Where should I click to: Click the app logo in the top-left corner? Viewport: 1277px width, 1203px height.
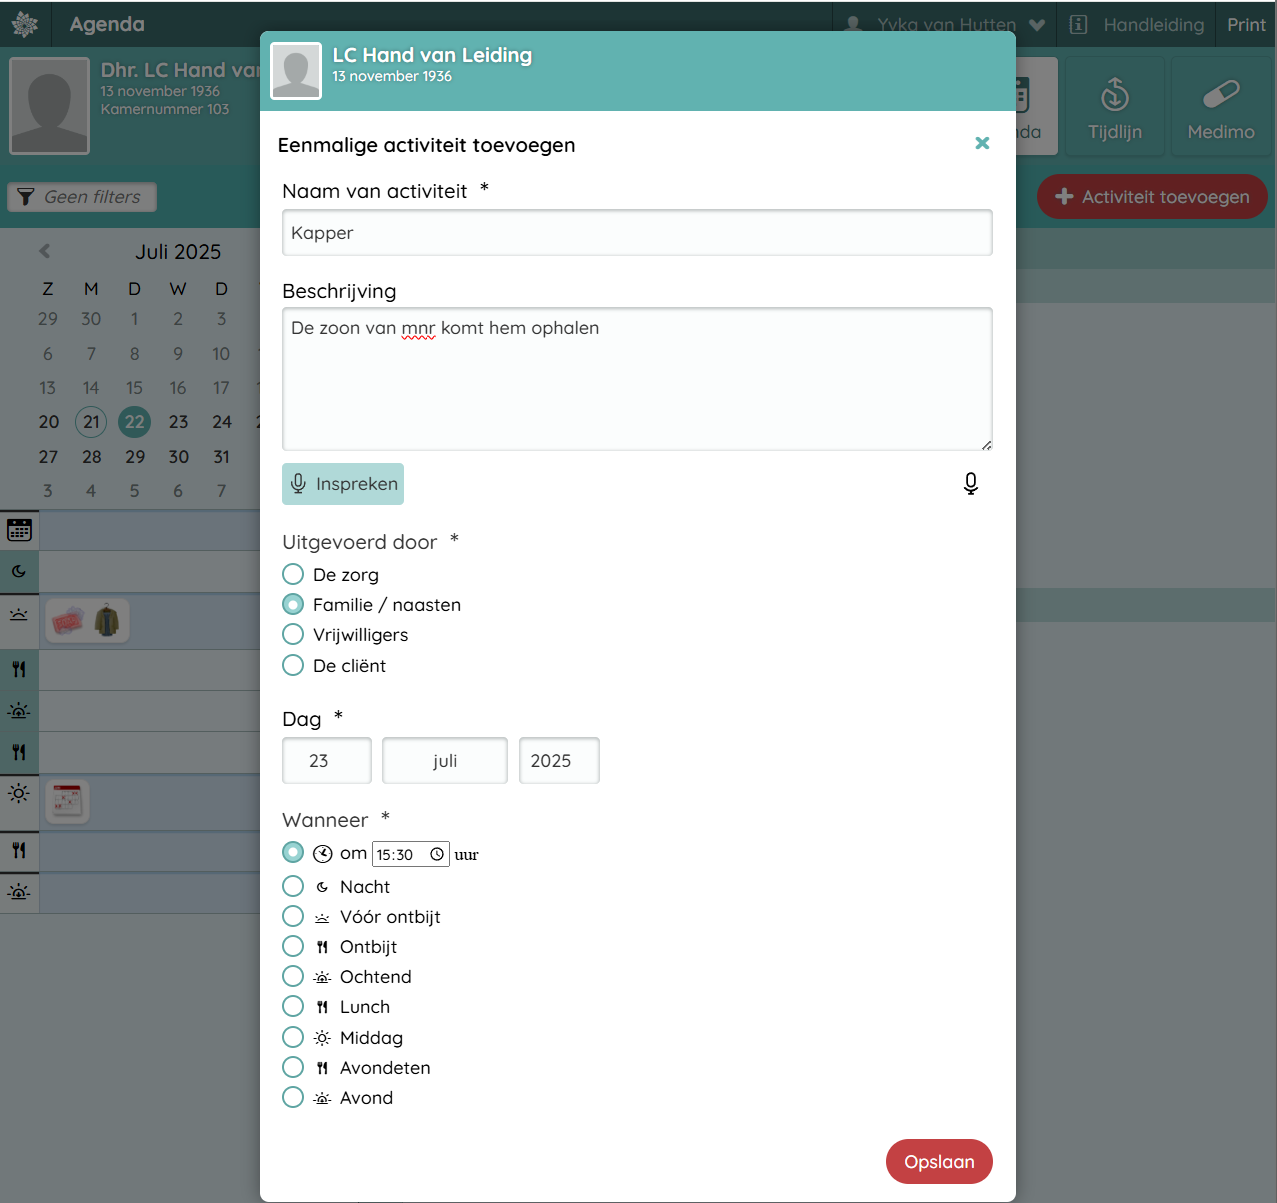coord(25,24)
